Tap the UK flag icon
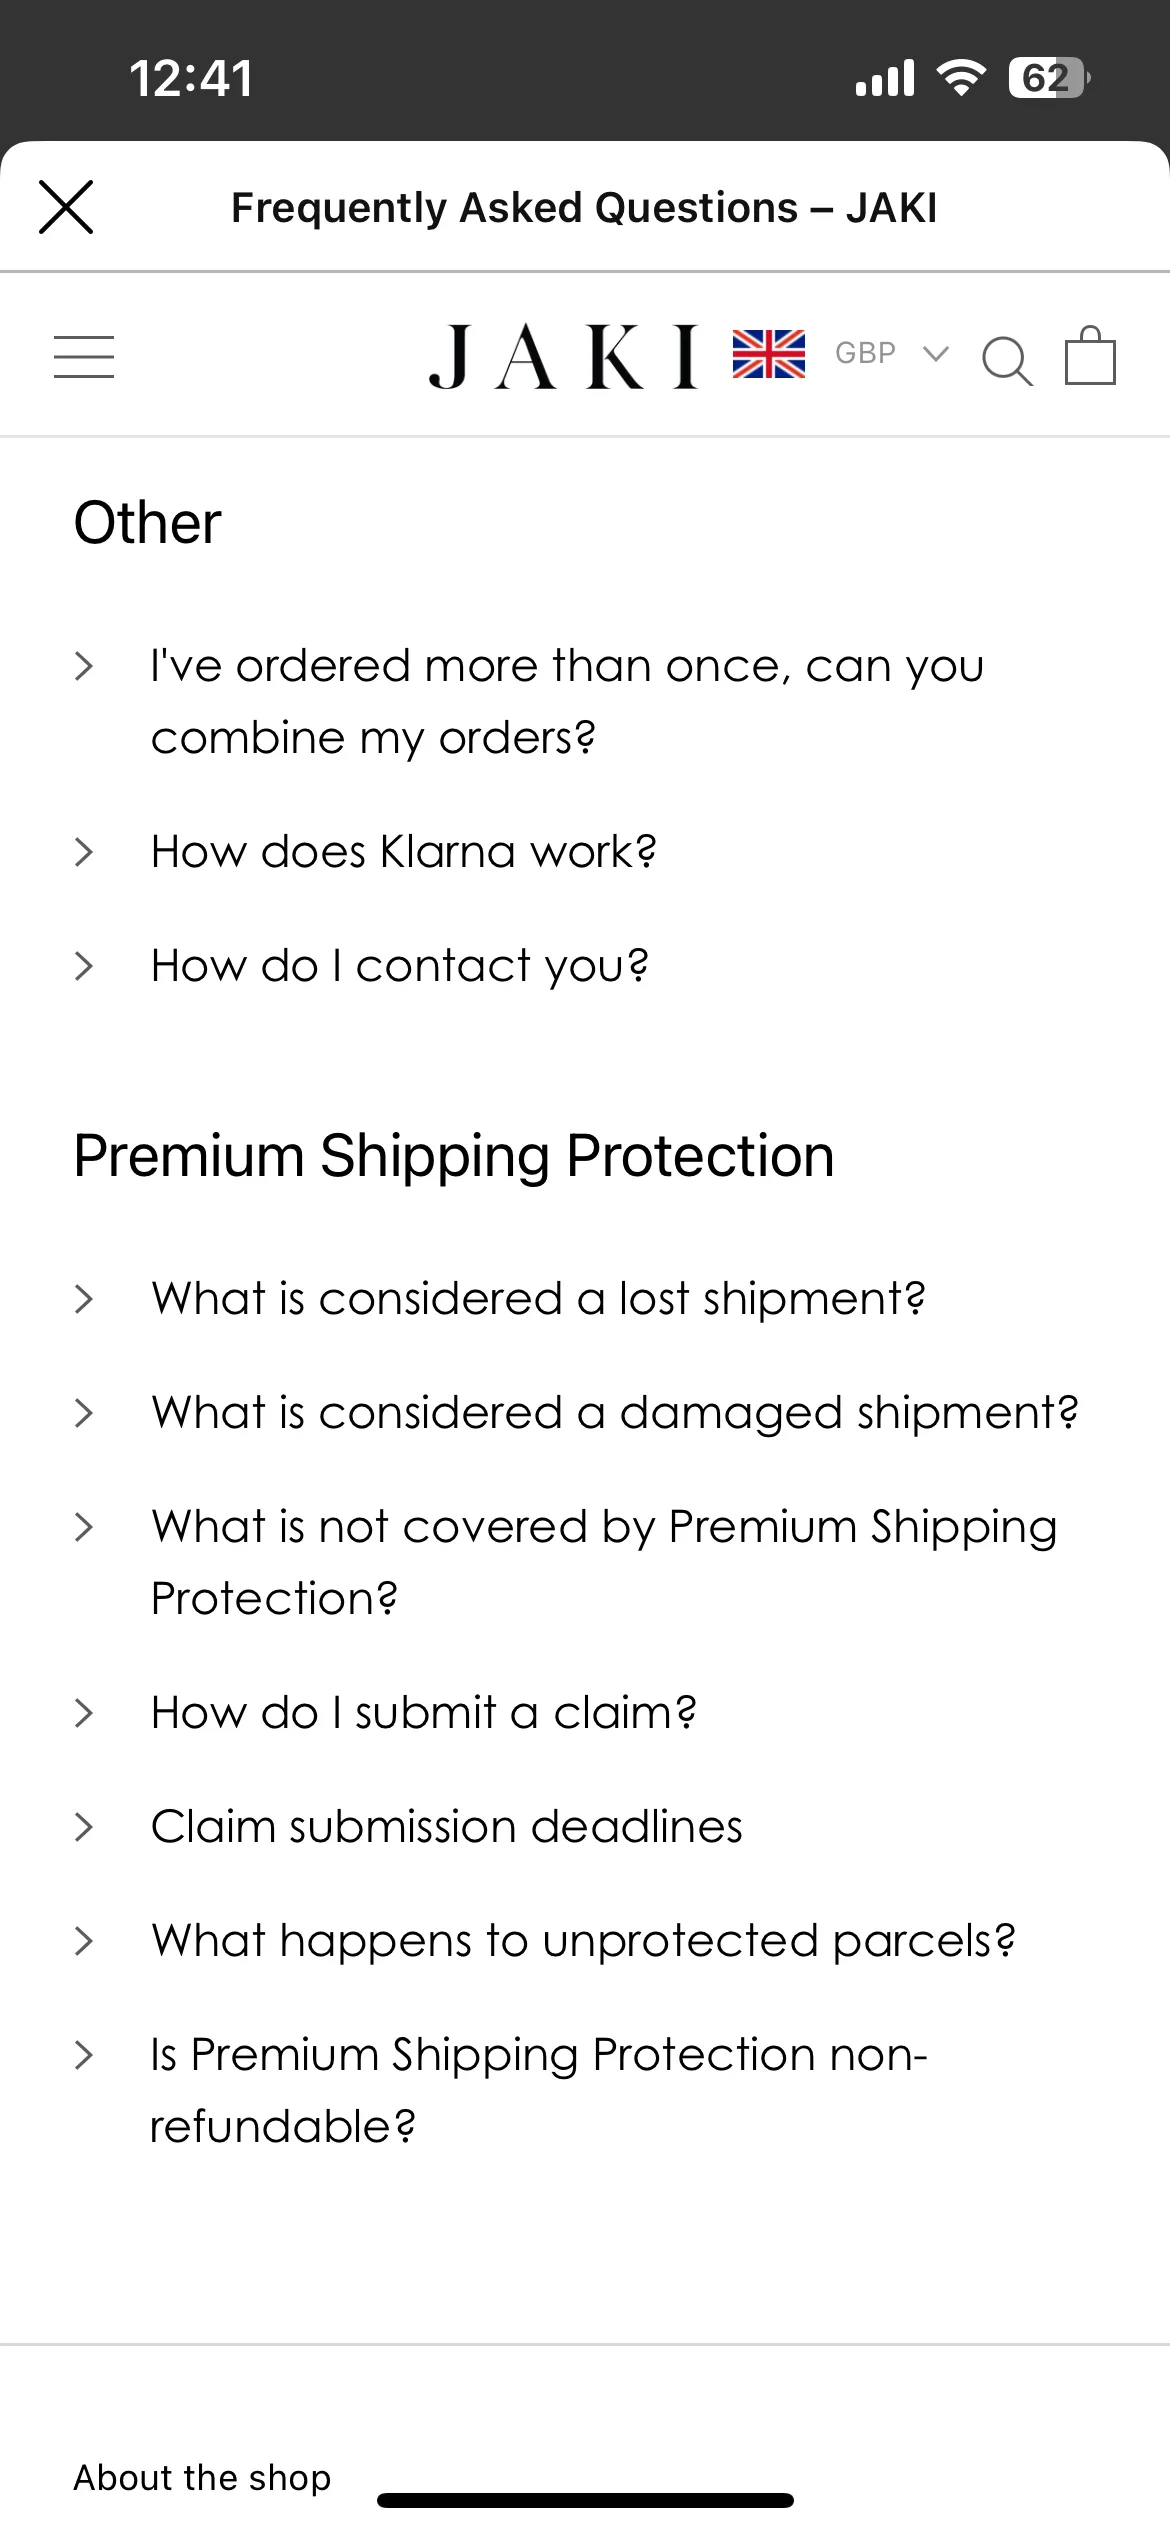This screenshot has width=1170, height=2532. 768,354
